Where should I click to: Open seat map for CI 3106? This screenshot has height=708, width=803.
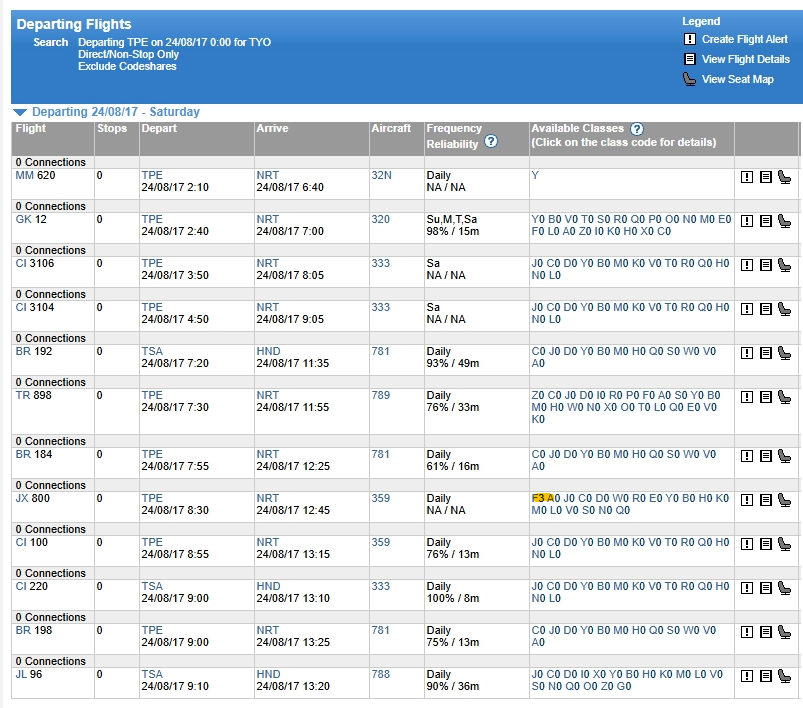pos(784,265)
